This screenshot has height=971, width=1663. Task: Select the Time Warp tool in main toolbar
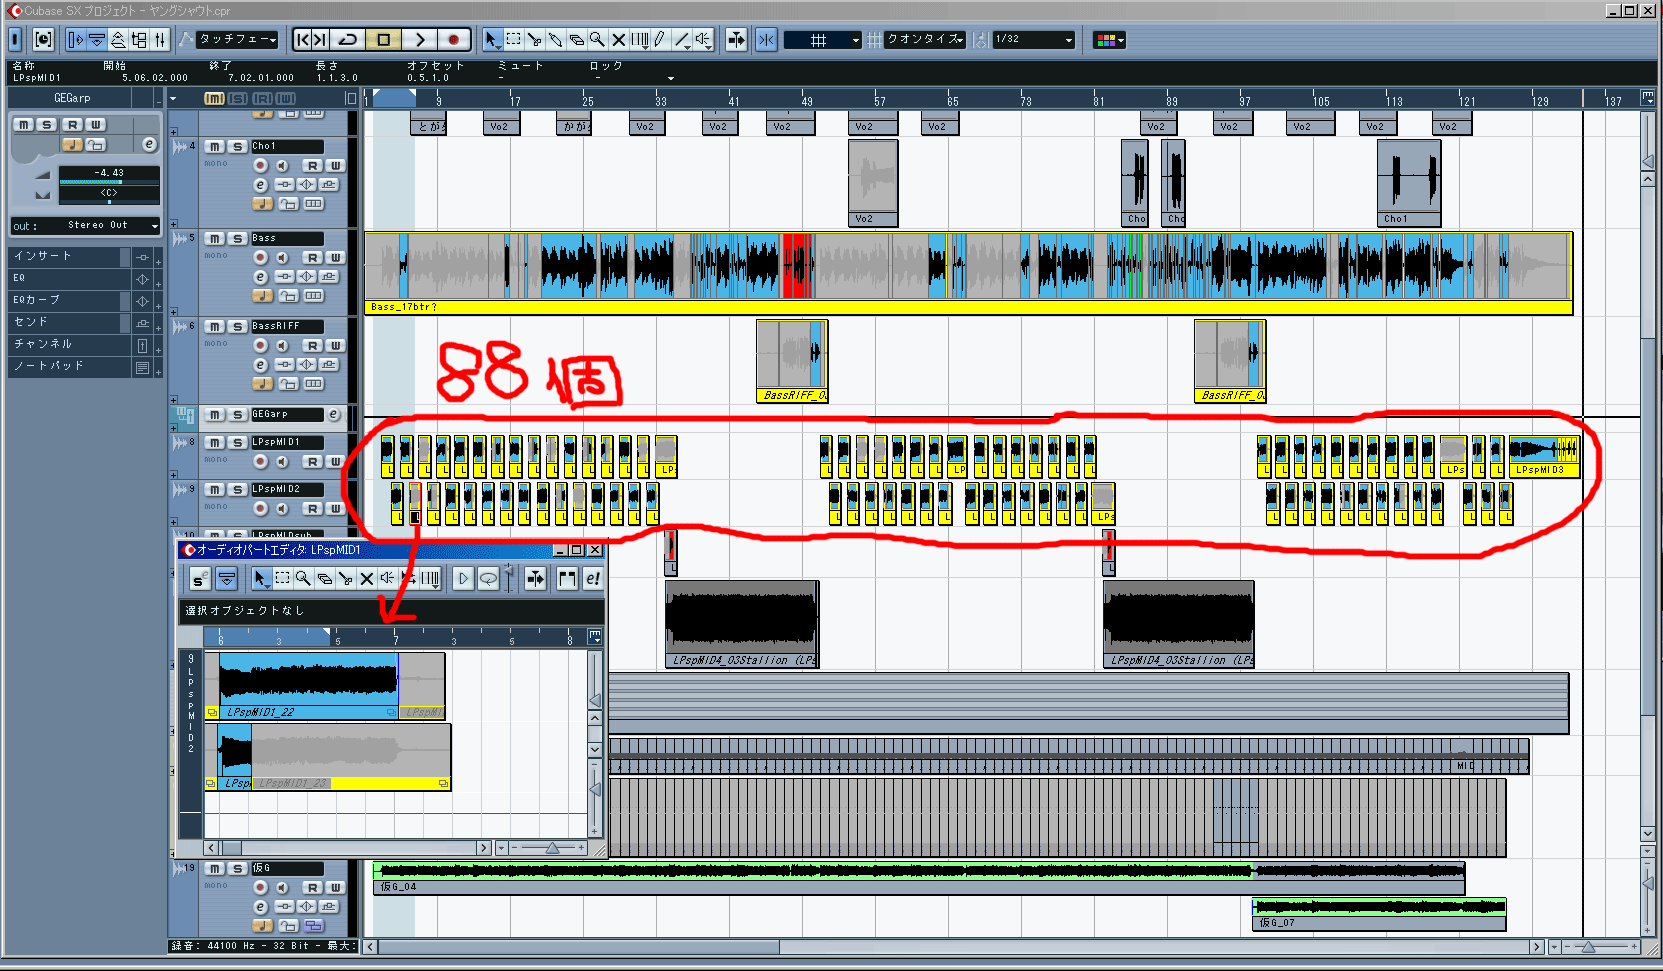coord(639,40)
